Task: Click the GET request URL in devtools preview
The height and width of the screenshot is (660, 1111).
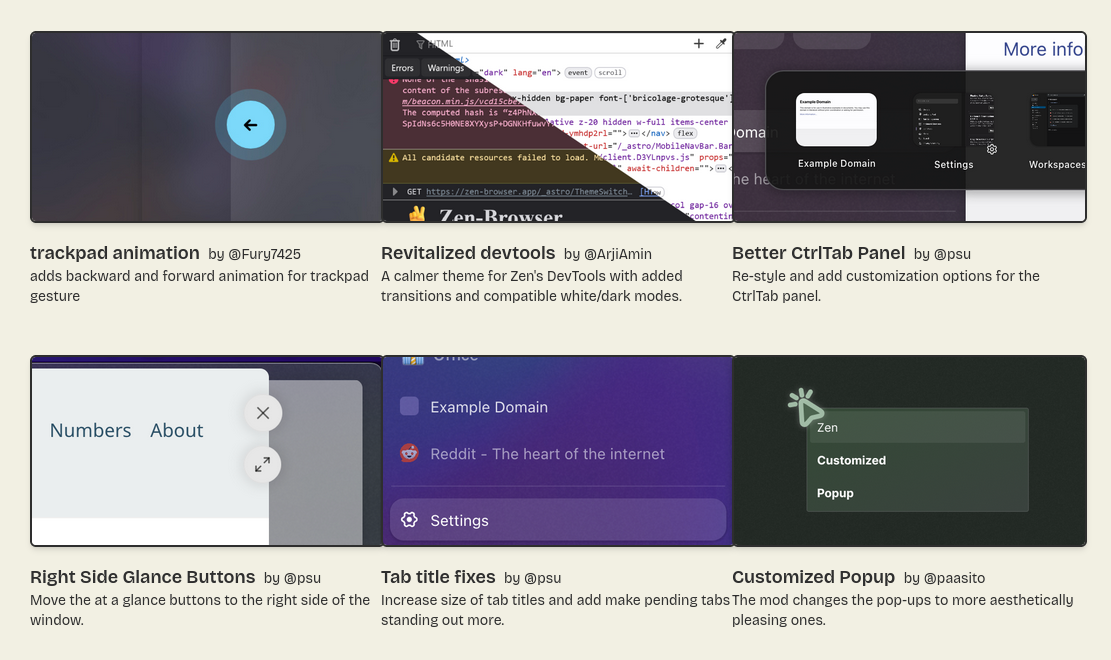Action: click(529, 191)
